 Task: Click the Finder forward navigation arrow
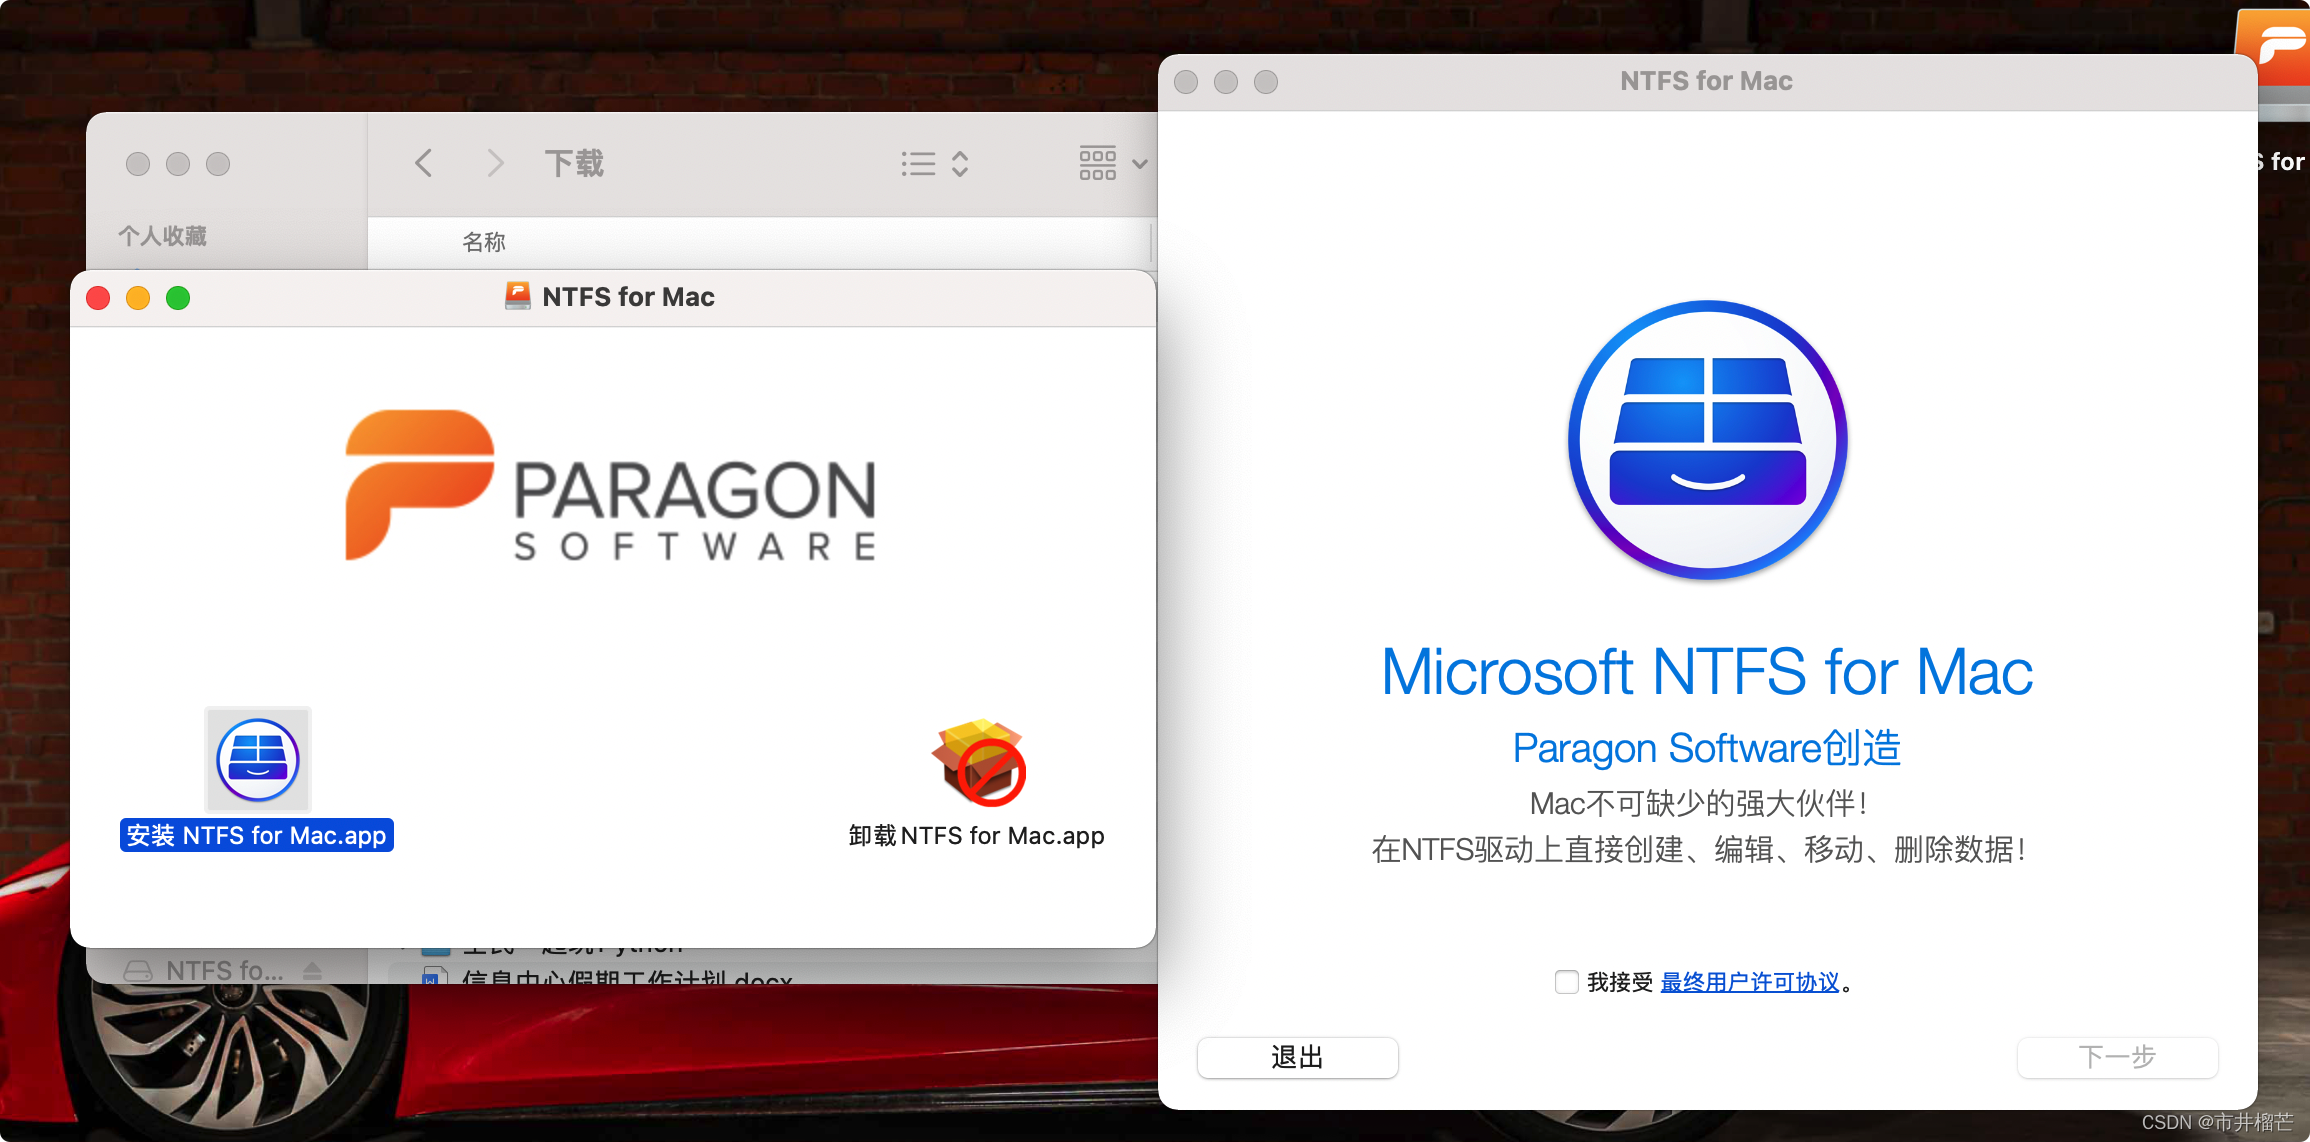[494, 163]
